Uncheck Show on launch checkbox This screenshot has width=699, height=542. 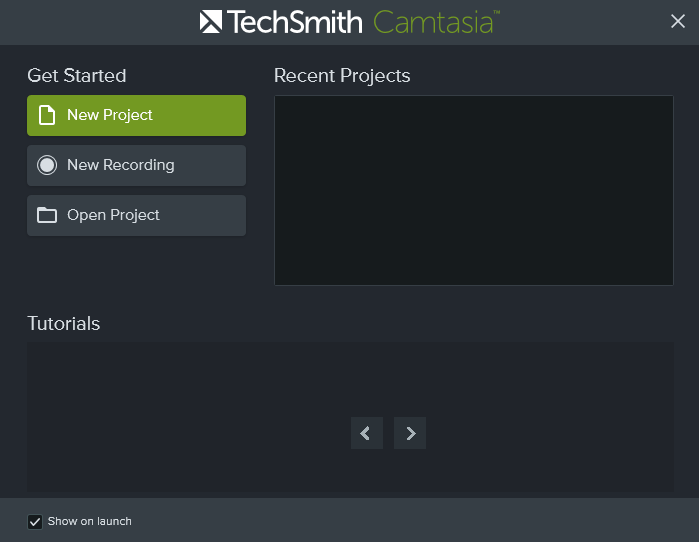[35, 521]
